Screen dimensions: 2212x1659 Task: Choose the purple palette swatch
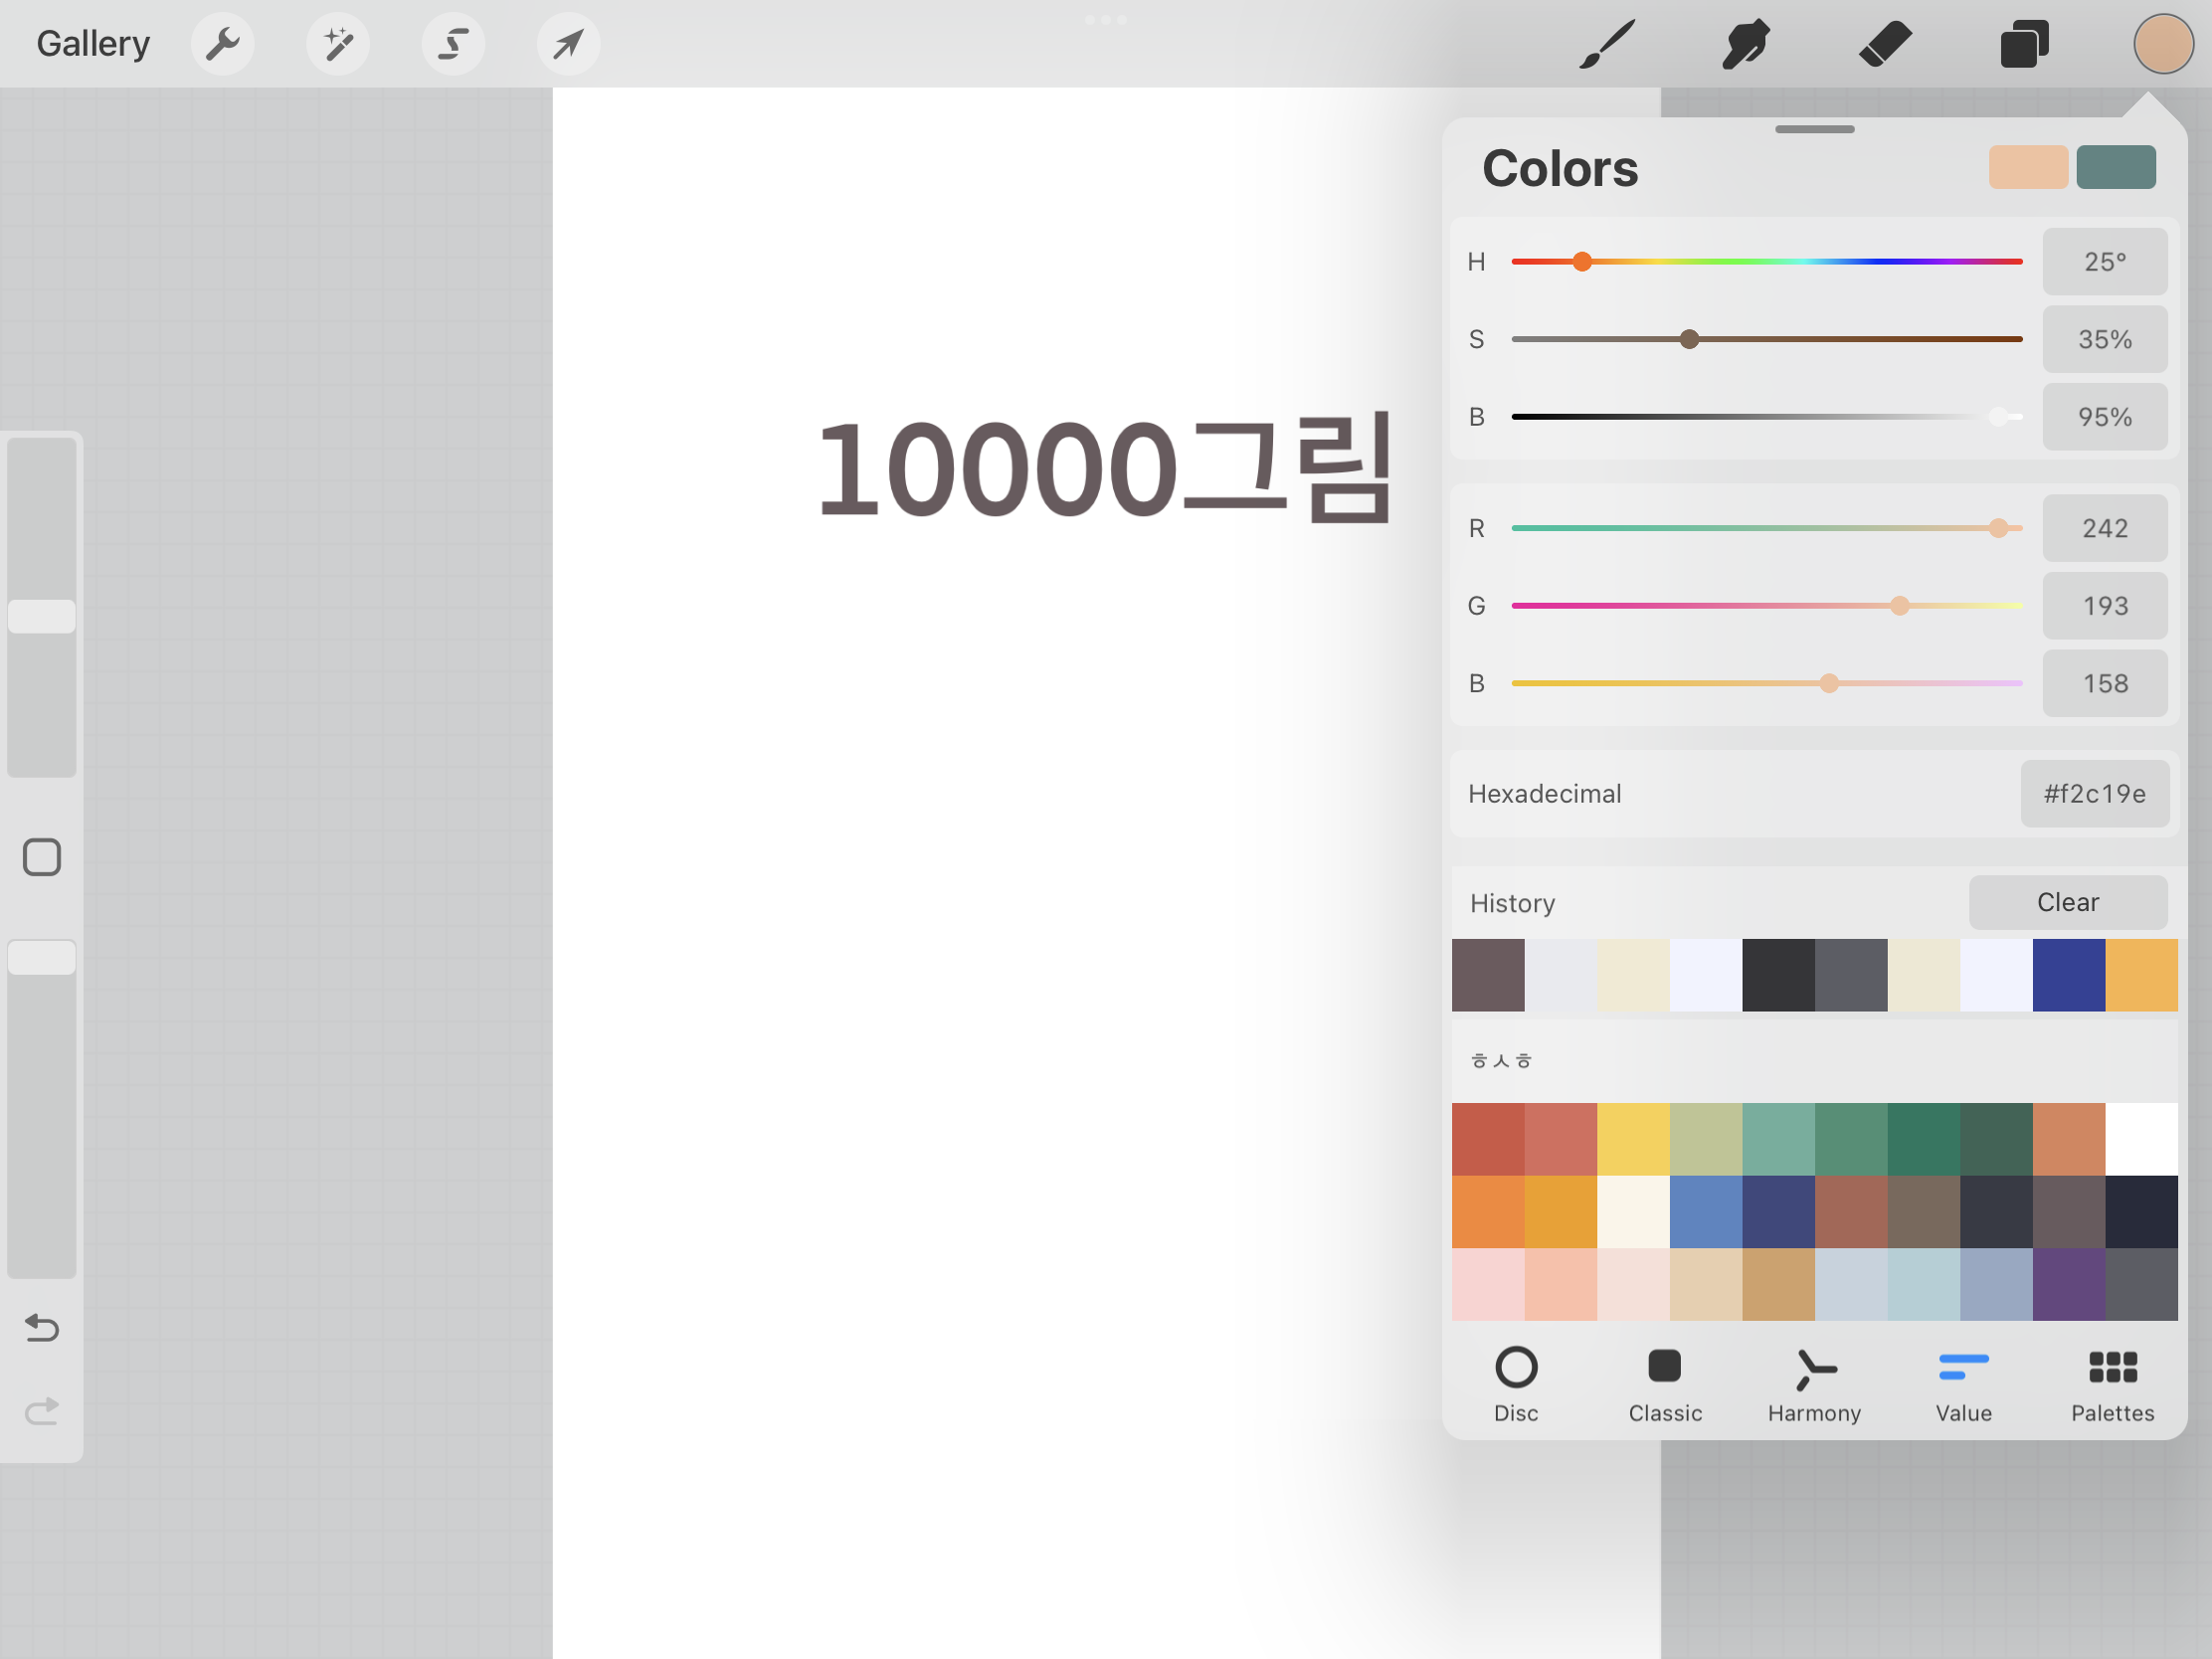(2069, 1284)
